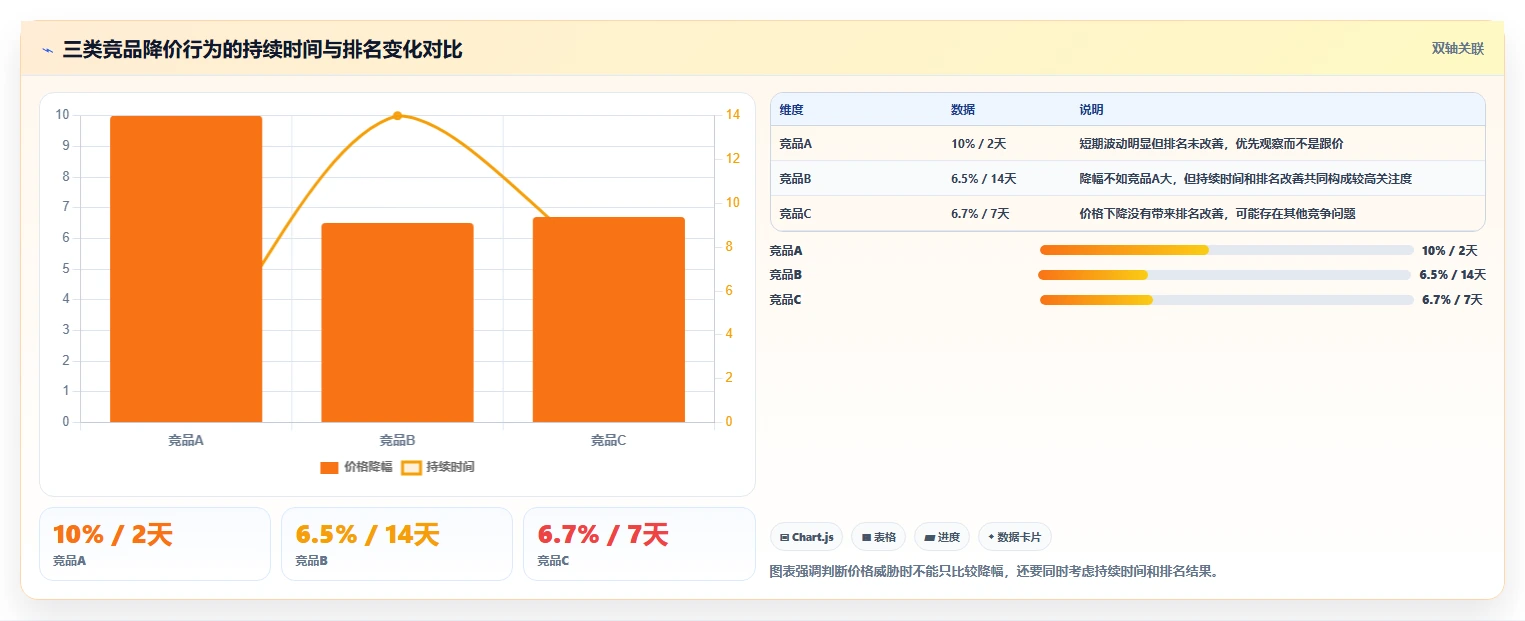Screen dimensions: 1525x621
Task: Open the 6.5% / 14天 data card
Action: [397, 544]
